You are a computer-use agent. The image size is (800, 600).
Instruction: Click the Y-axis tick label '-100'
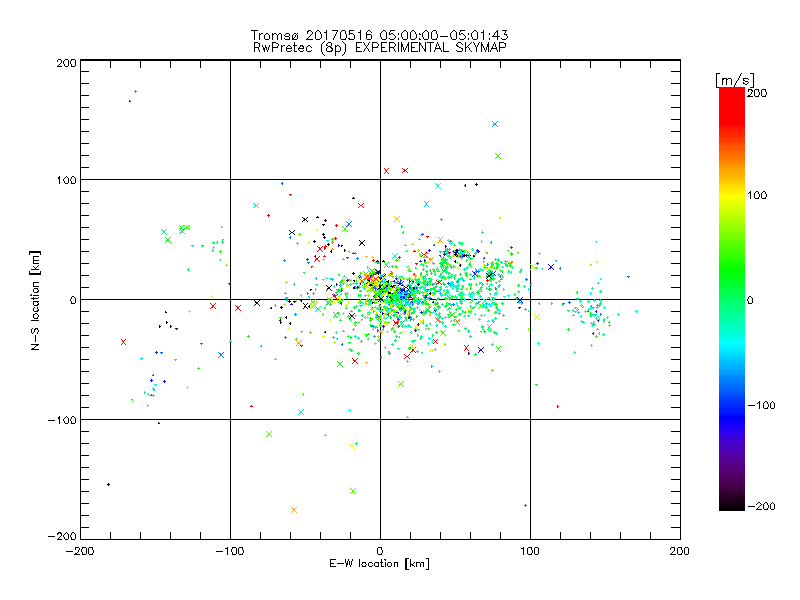coord(62,420)
